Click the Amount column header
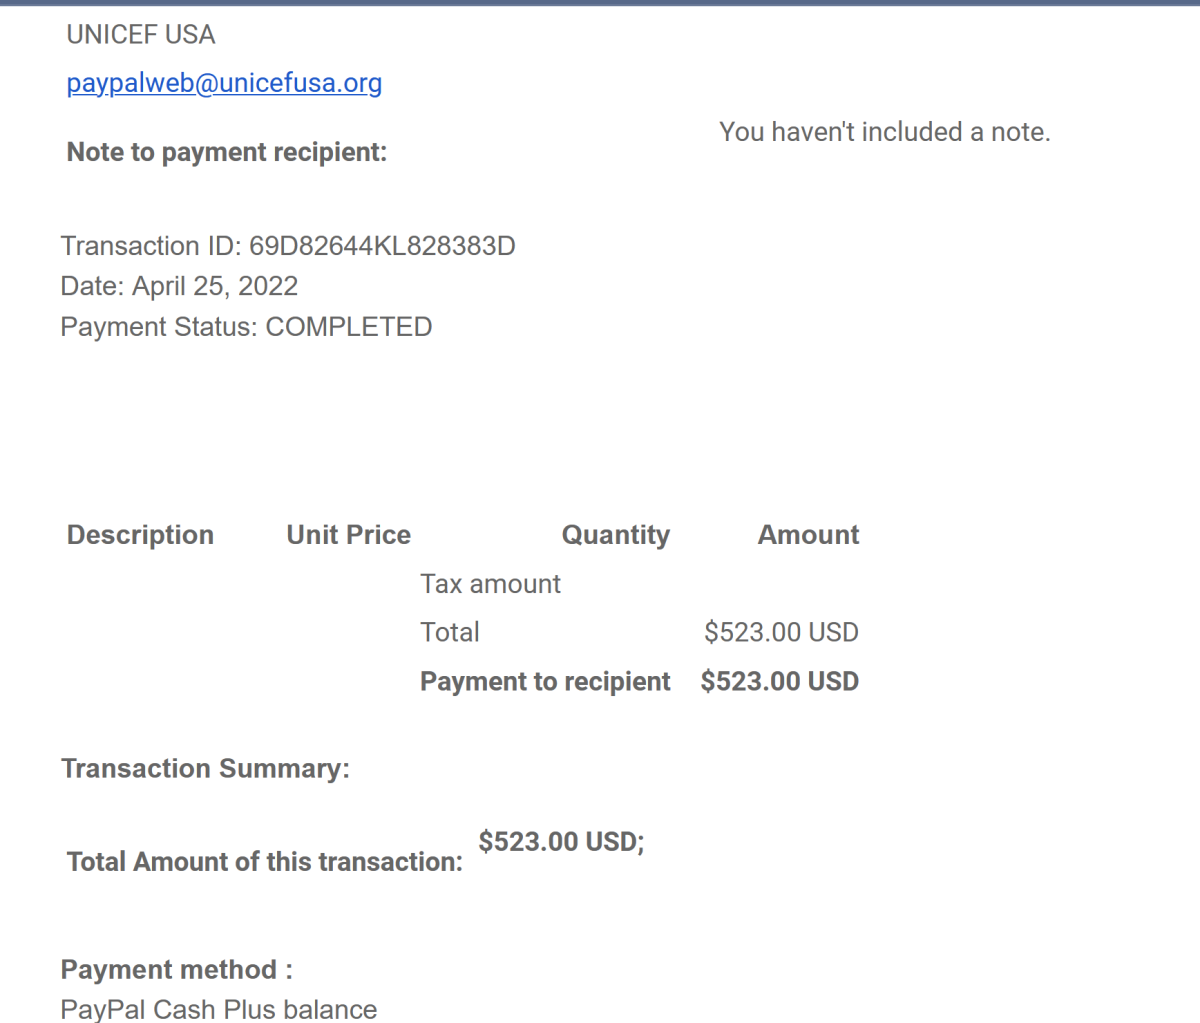 [809, 535]
